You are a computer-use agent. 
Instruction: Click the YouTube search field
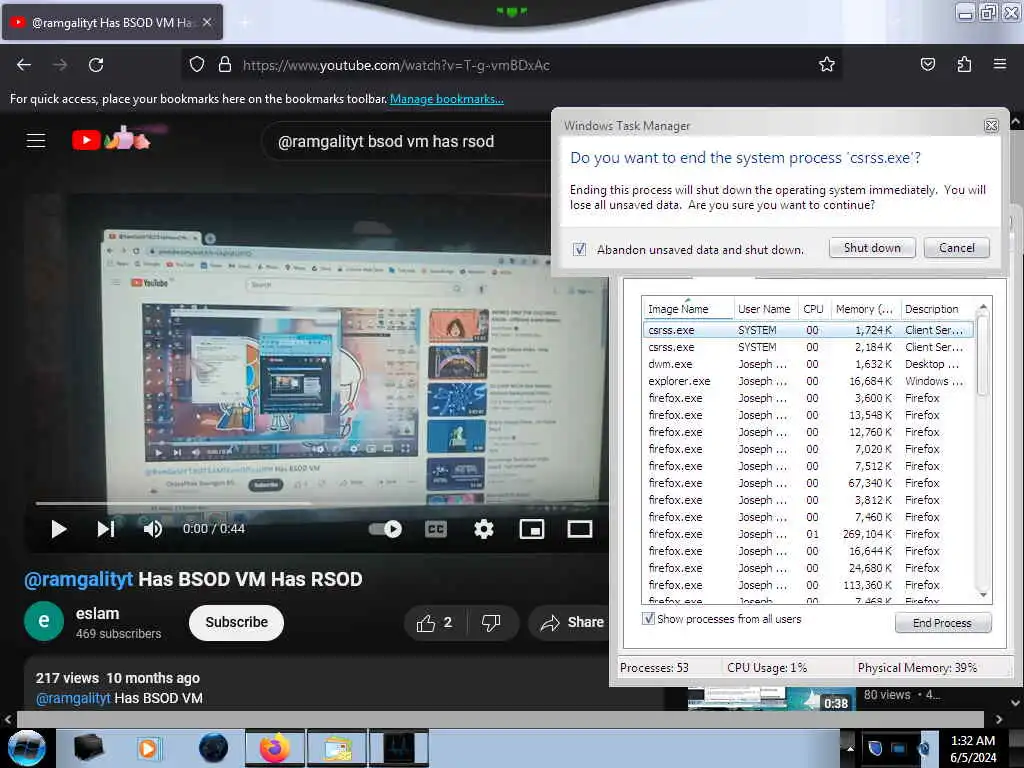coord(405,142)
